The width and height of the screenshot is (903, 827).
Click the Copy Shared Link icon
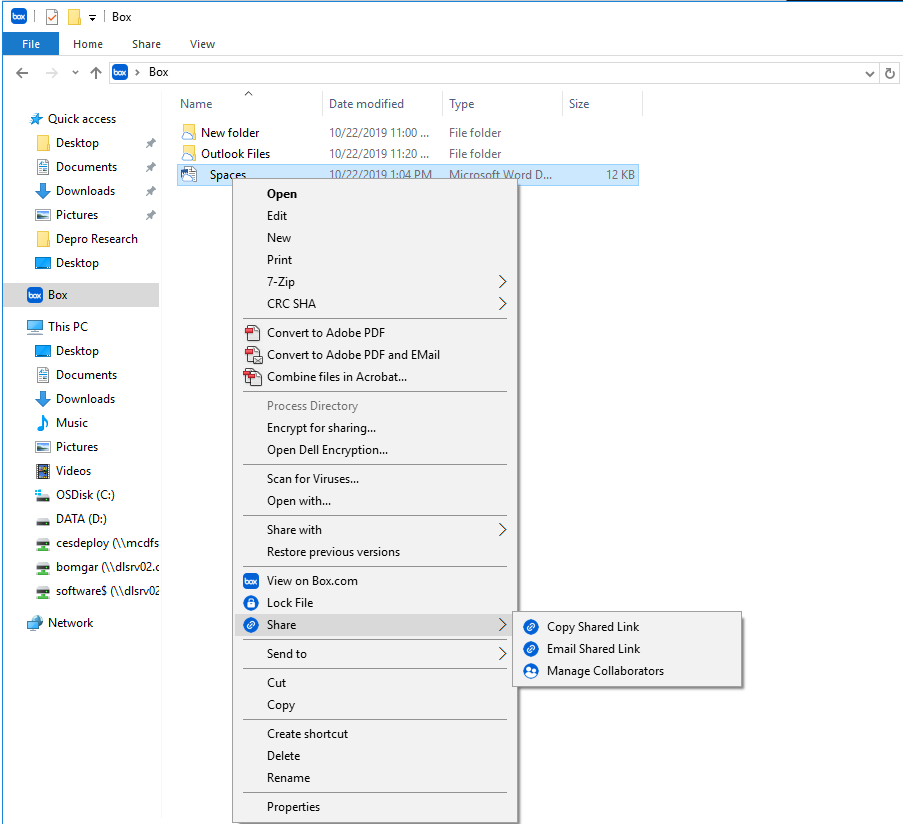pyautogui.click(x=531, y=627)
